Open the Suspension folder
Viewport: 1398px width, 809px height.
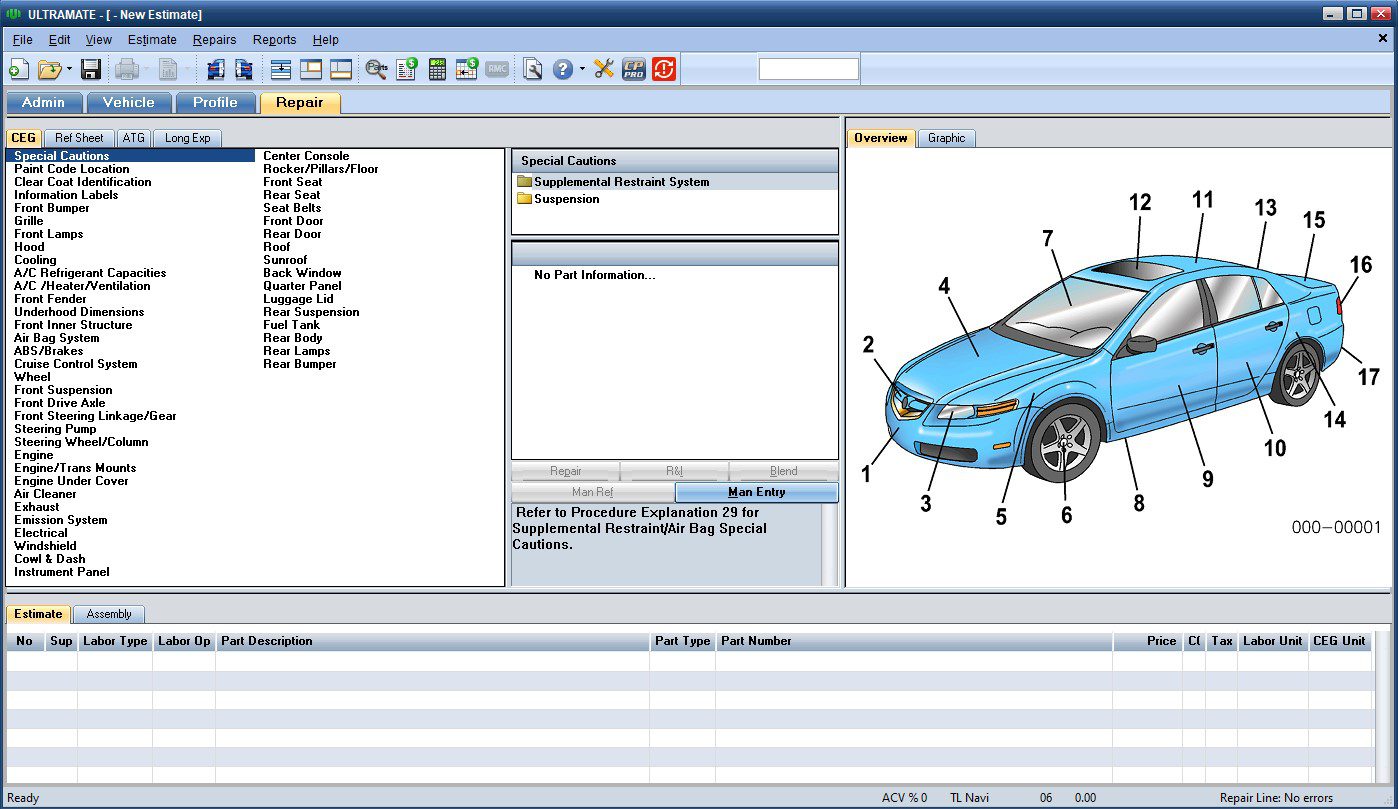tap(566, 199)
